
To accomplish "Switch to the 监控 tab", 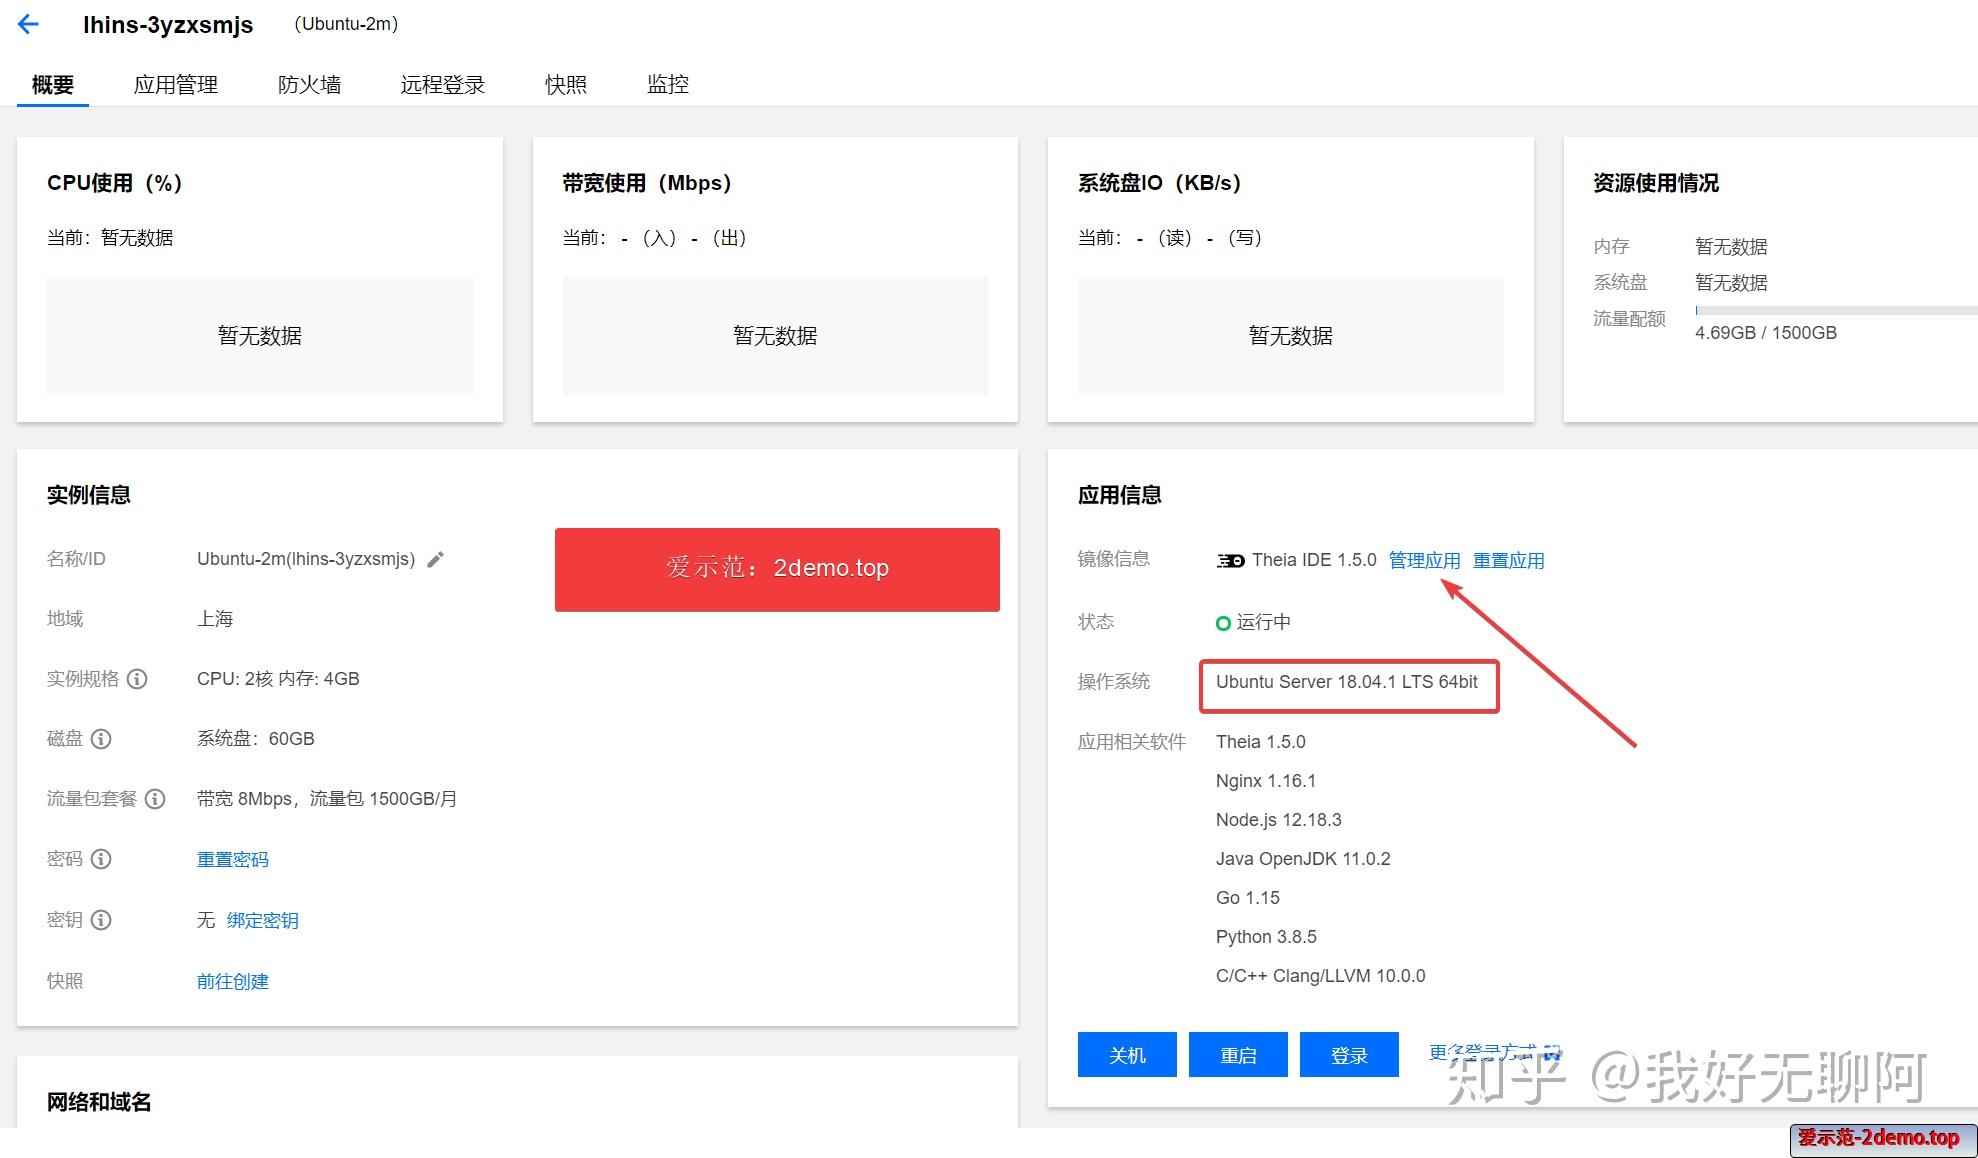I will [666, 84].
